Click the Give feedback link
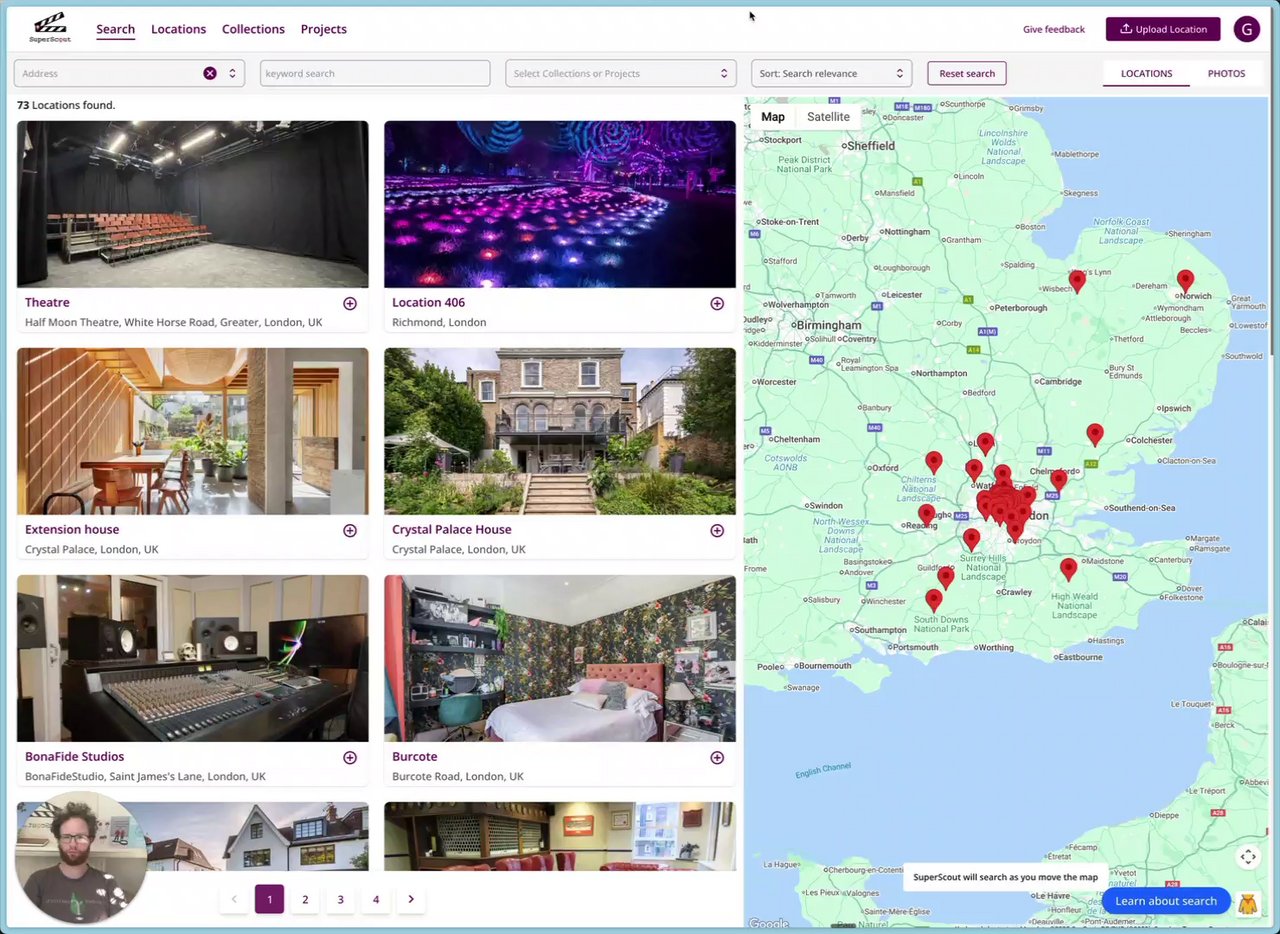The height and width of the screenshot is (934, 1280). (x=1054, y=29)
